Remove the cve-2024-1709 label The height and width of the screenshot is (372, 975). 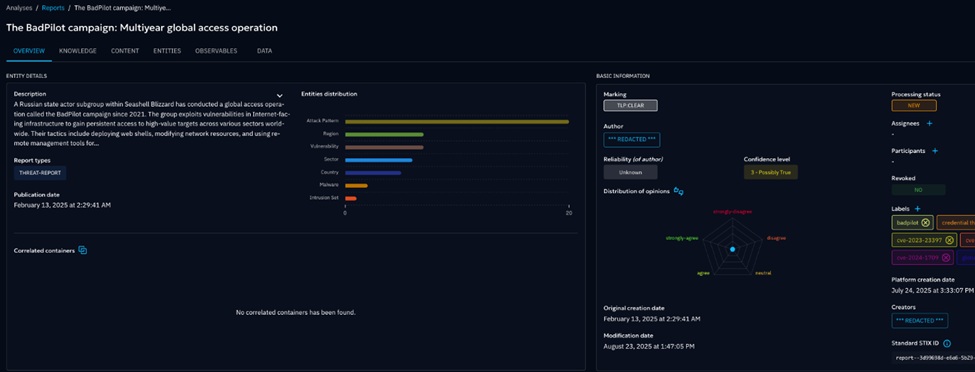coord(946,257)
